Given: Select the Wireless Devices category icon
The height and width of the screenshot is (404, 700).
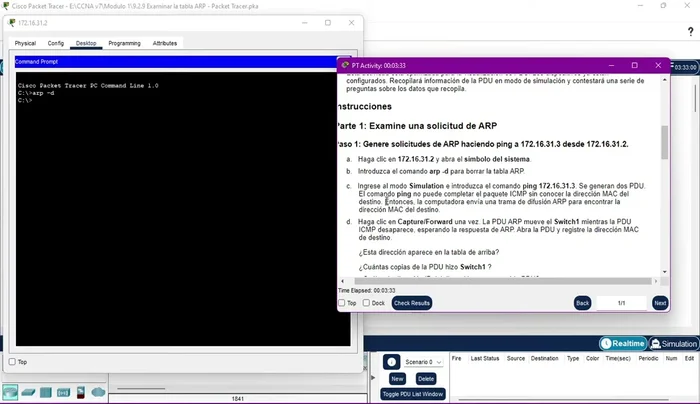Looking at the screenshot, I should pyautogui.click(x=63, y=392).
